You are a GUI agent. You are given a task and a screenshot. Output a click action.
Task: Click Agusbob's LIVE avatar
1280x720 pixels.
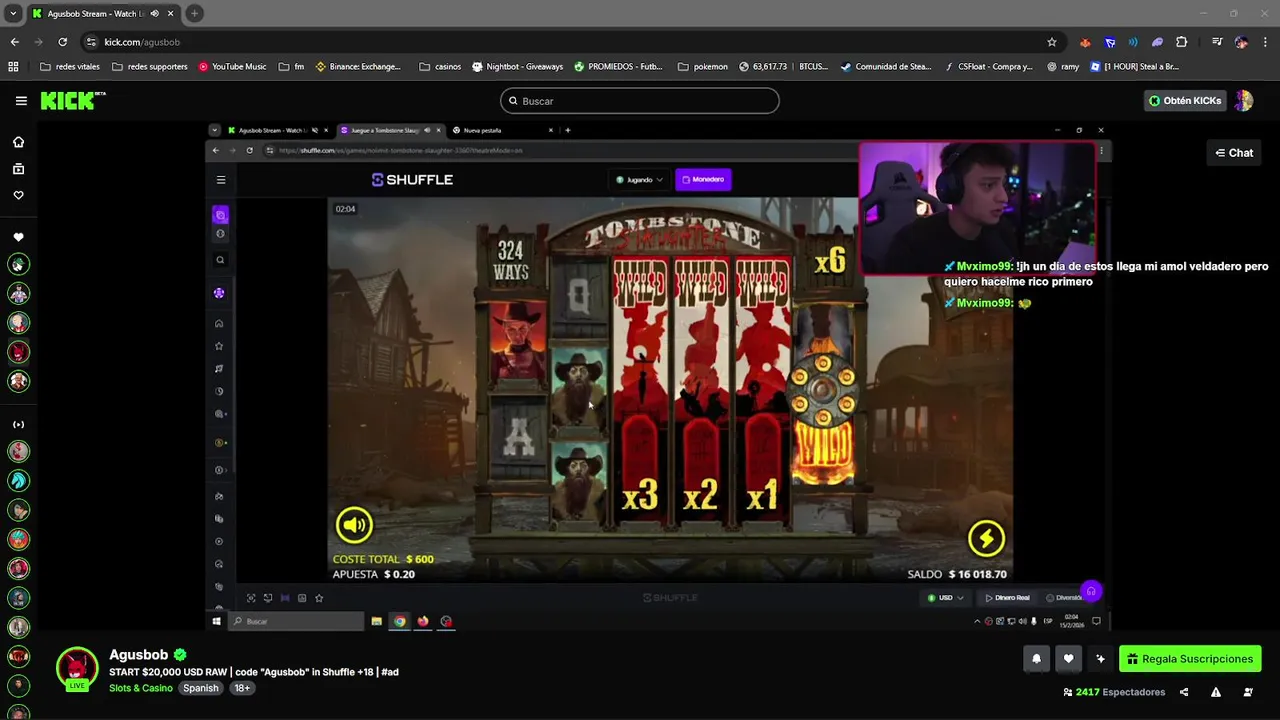(x=77, y=669)
